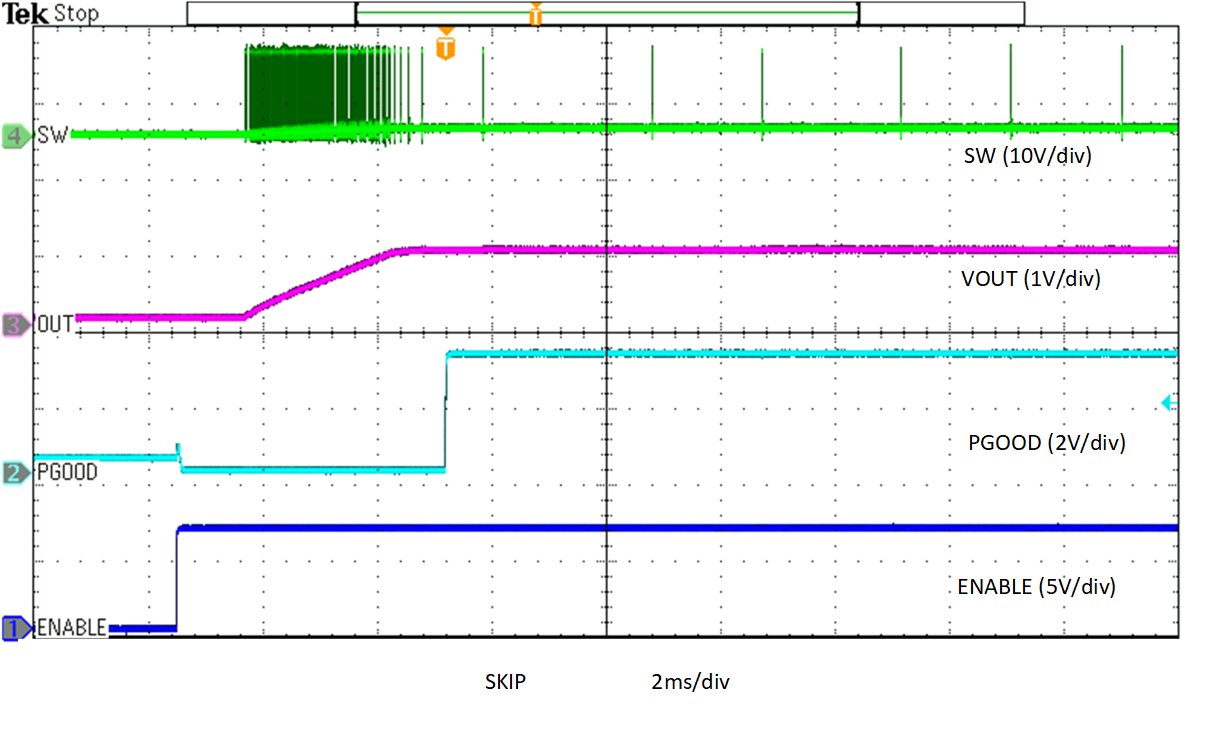Image resolution: width=1224 pixels, height=734 pixels.
Task: Click the Tek logo
Action: point(25,13)
